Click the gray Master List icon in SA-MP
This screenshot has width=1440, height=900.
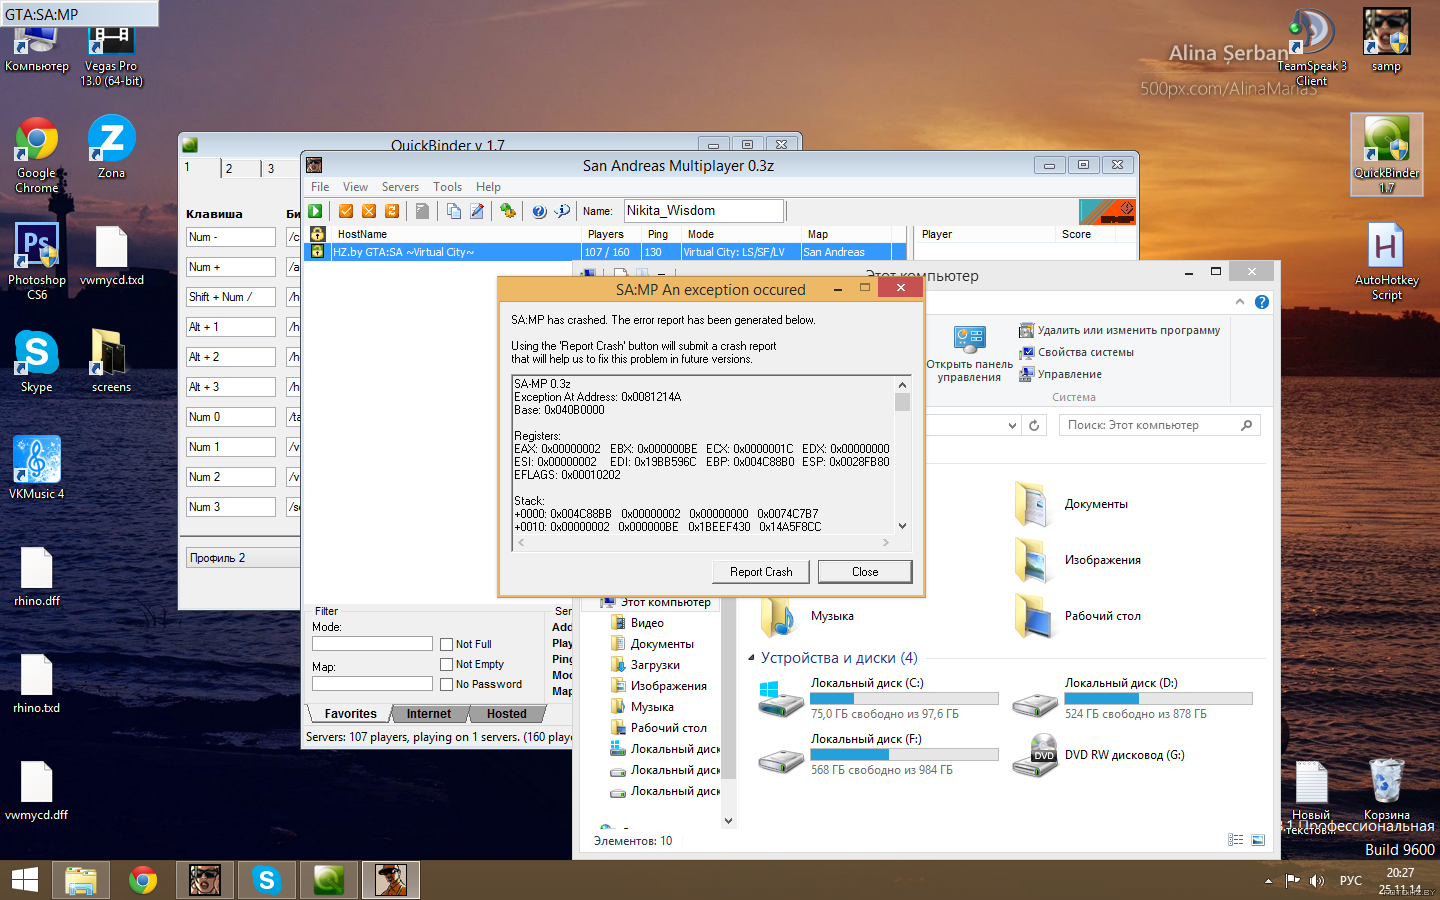coord(423,211)
